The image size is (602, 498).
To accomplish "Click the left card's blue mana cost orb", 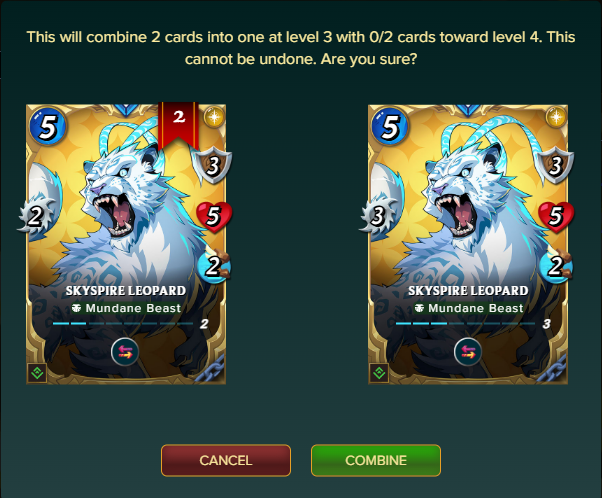I will [x=47, y=126].
